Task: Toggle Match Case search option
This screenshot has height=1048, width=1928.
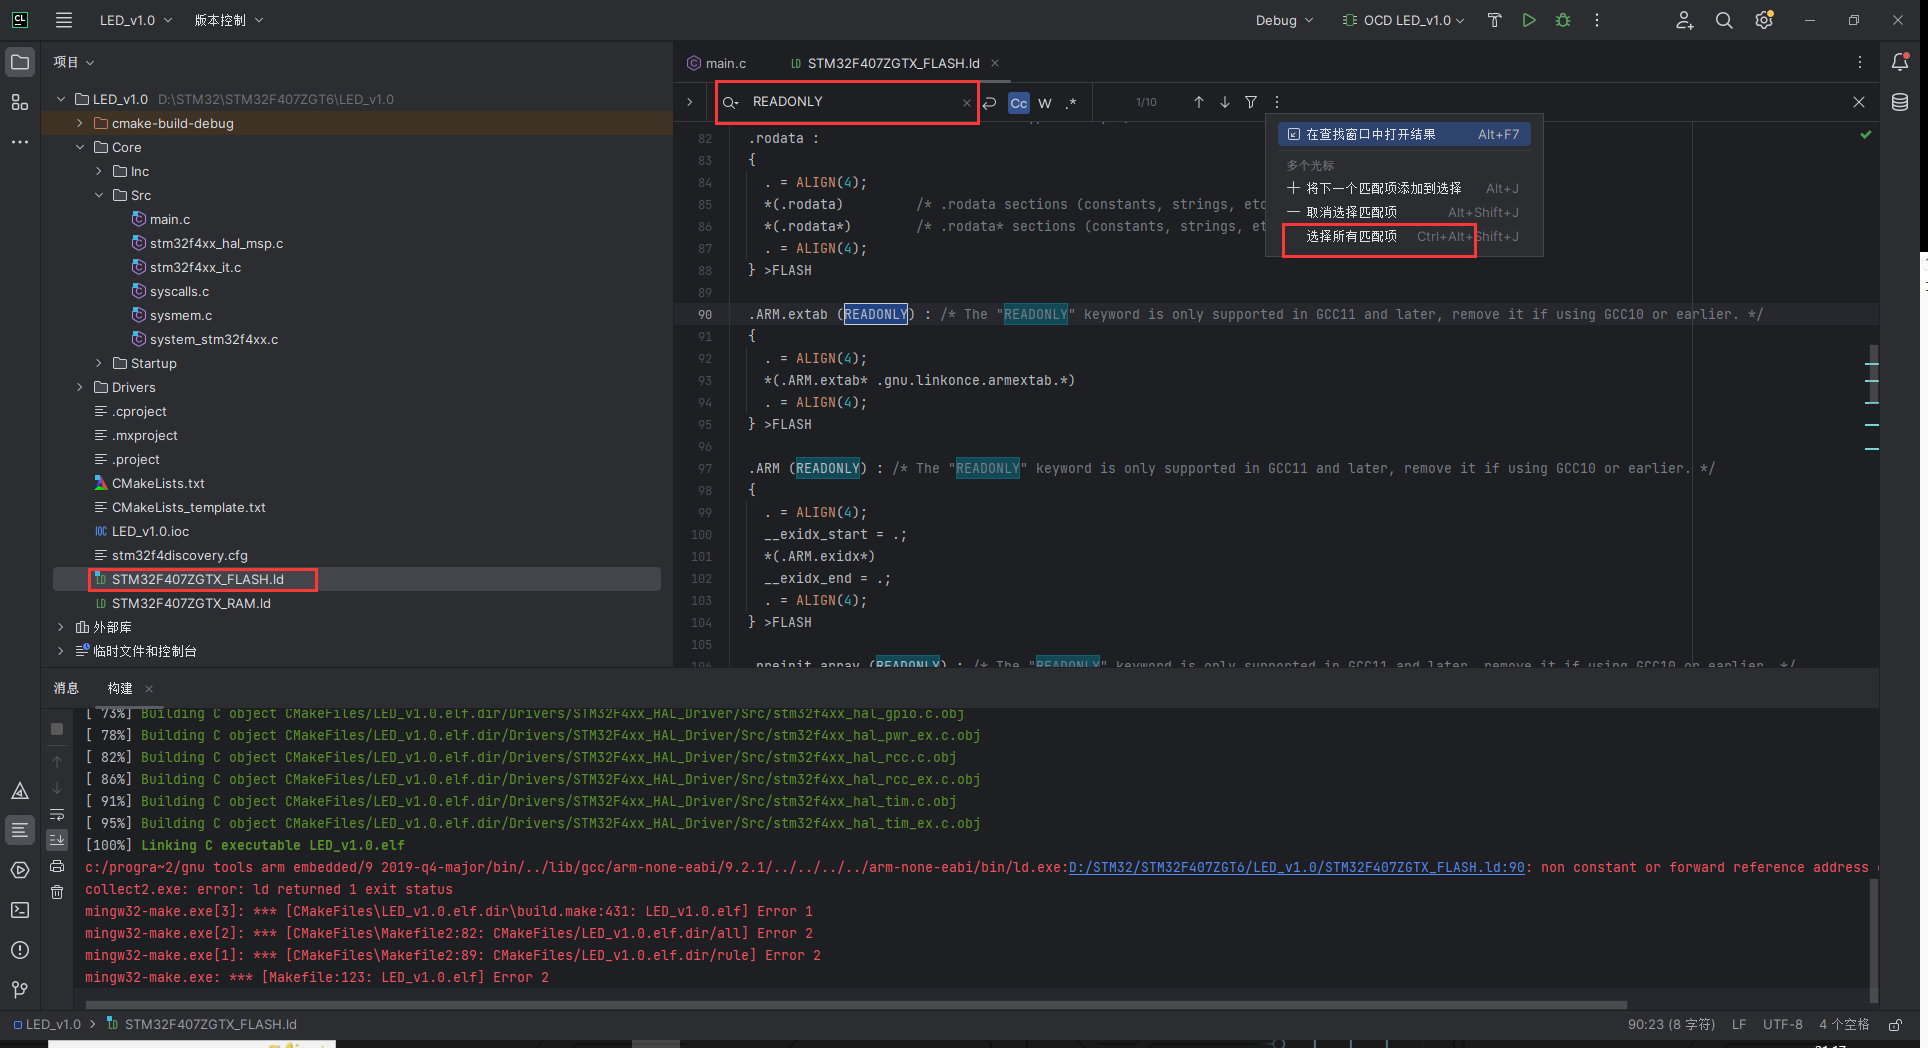Action: (1018, 103)
